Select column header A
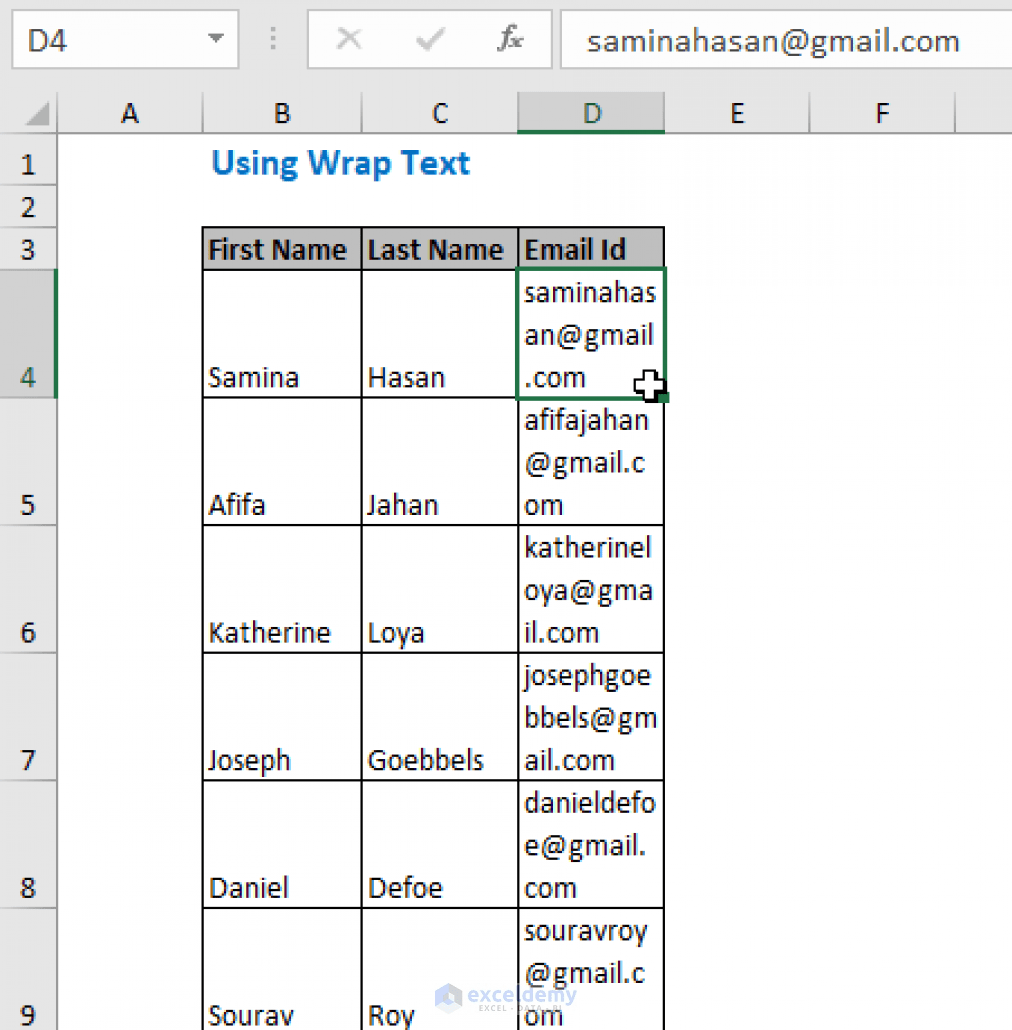The height and width of the screenshot is (1030, 1012). 129,113
